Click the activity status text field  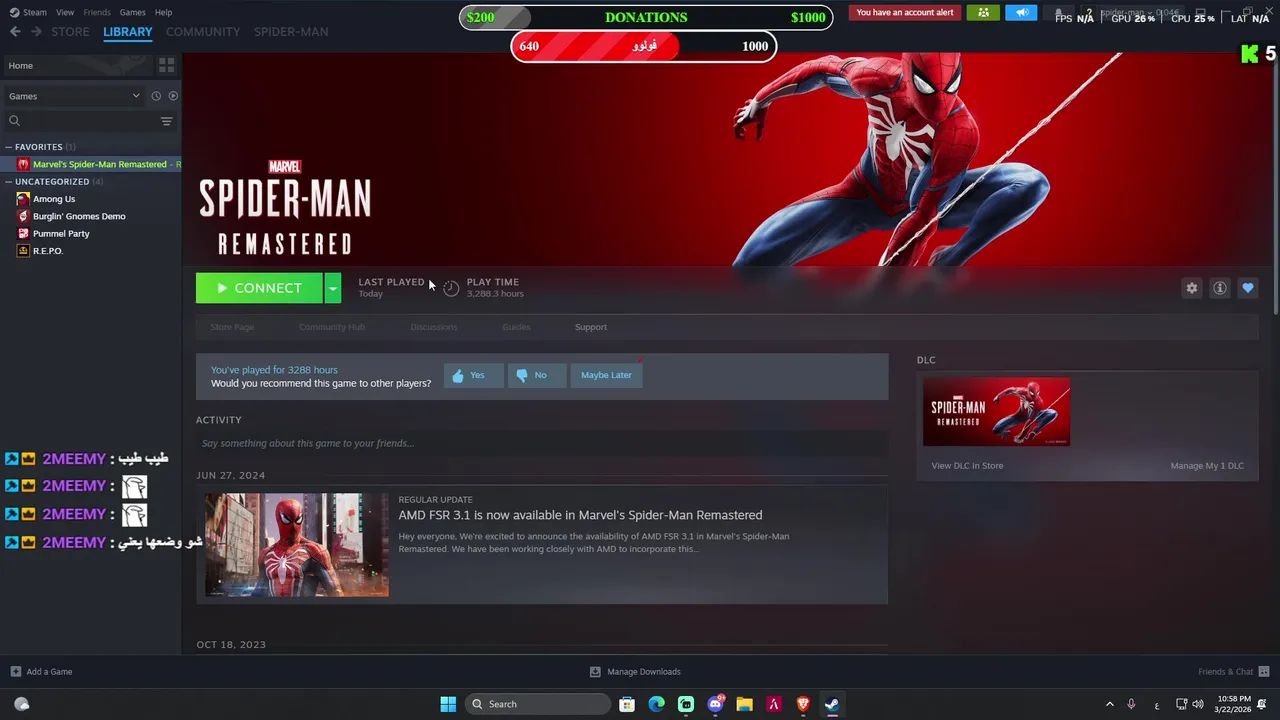point(541,443)
